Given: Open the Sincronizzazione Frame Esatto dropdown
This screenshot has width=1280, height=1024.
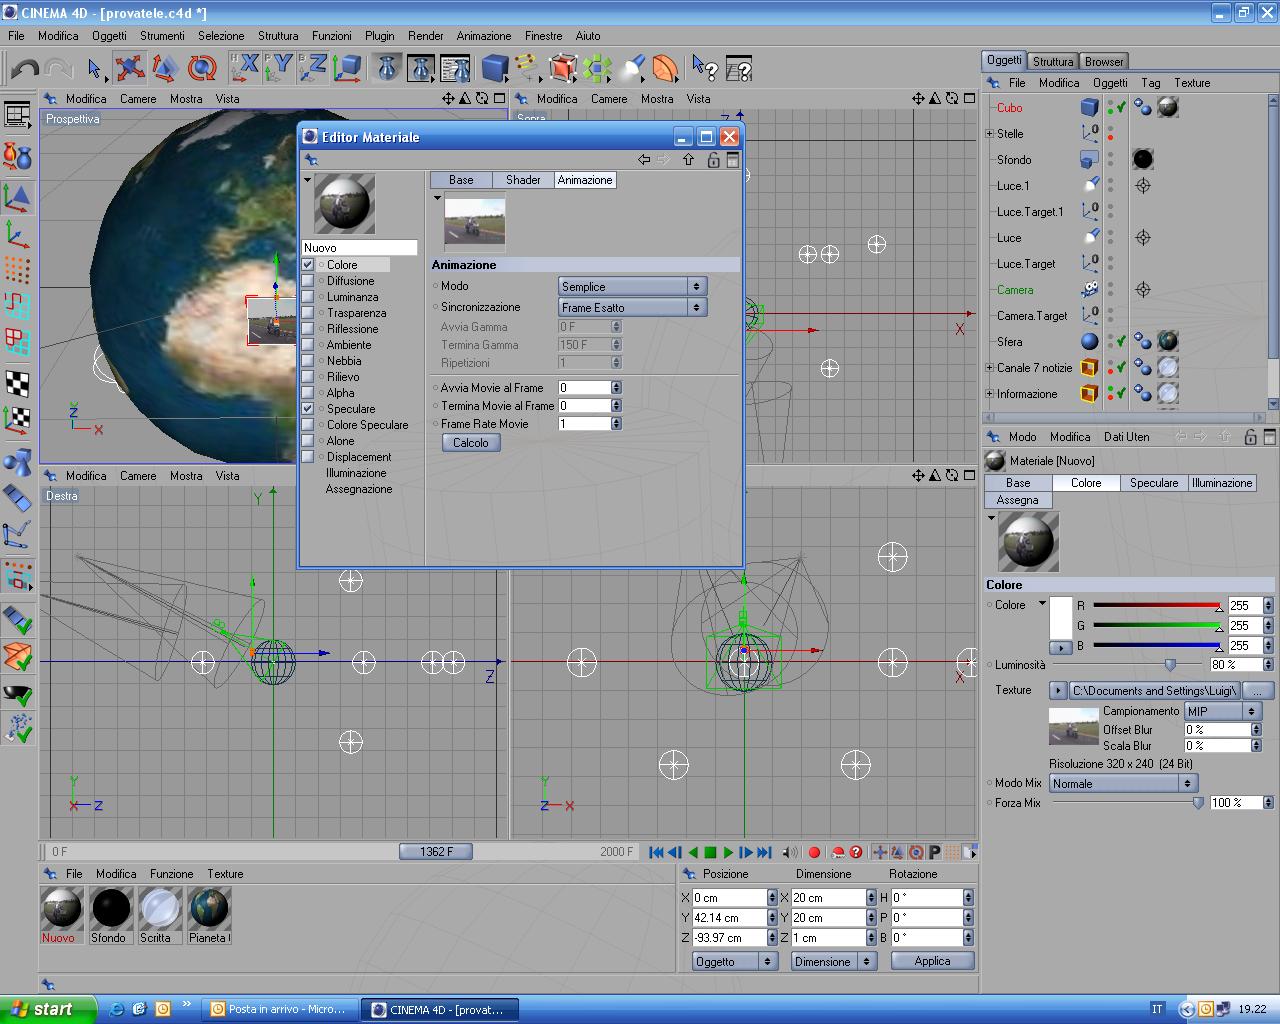Looking at the screenshot, I should [x=632, y=307].
